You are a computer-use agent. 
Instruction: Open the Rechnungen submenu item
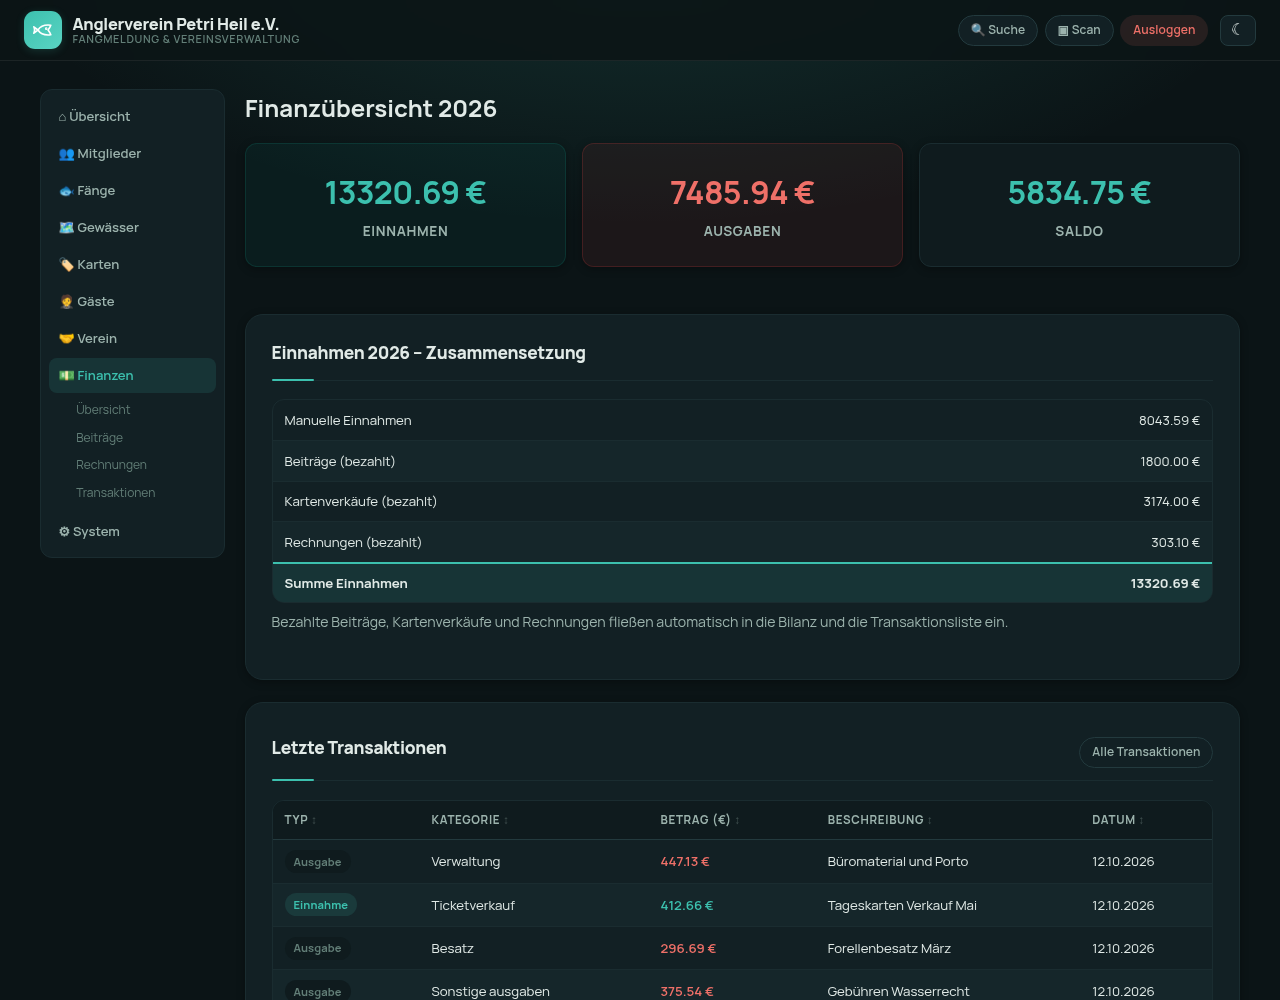click(111, 465)
